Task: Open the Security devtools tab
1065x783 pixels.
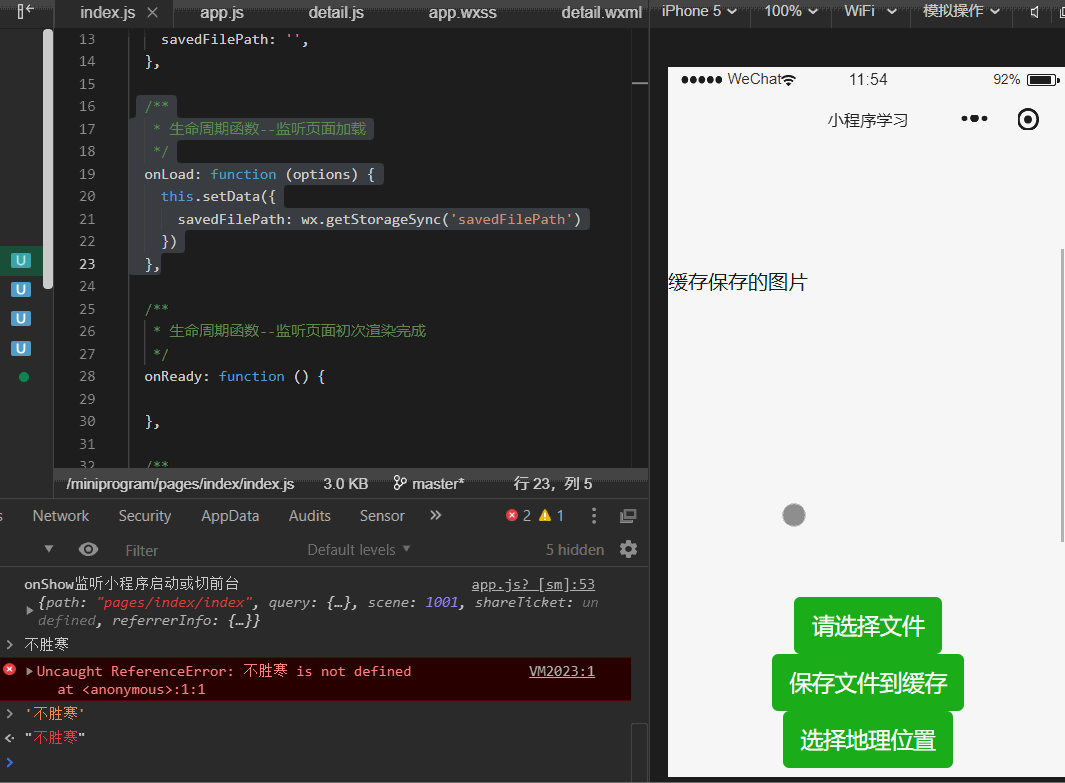Action: (145, 516)
